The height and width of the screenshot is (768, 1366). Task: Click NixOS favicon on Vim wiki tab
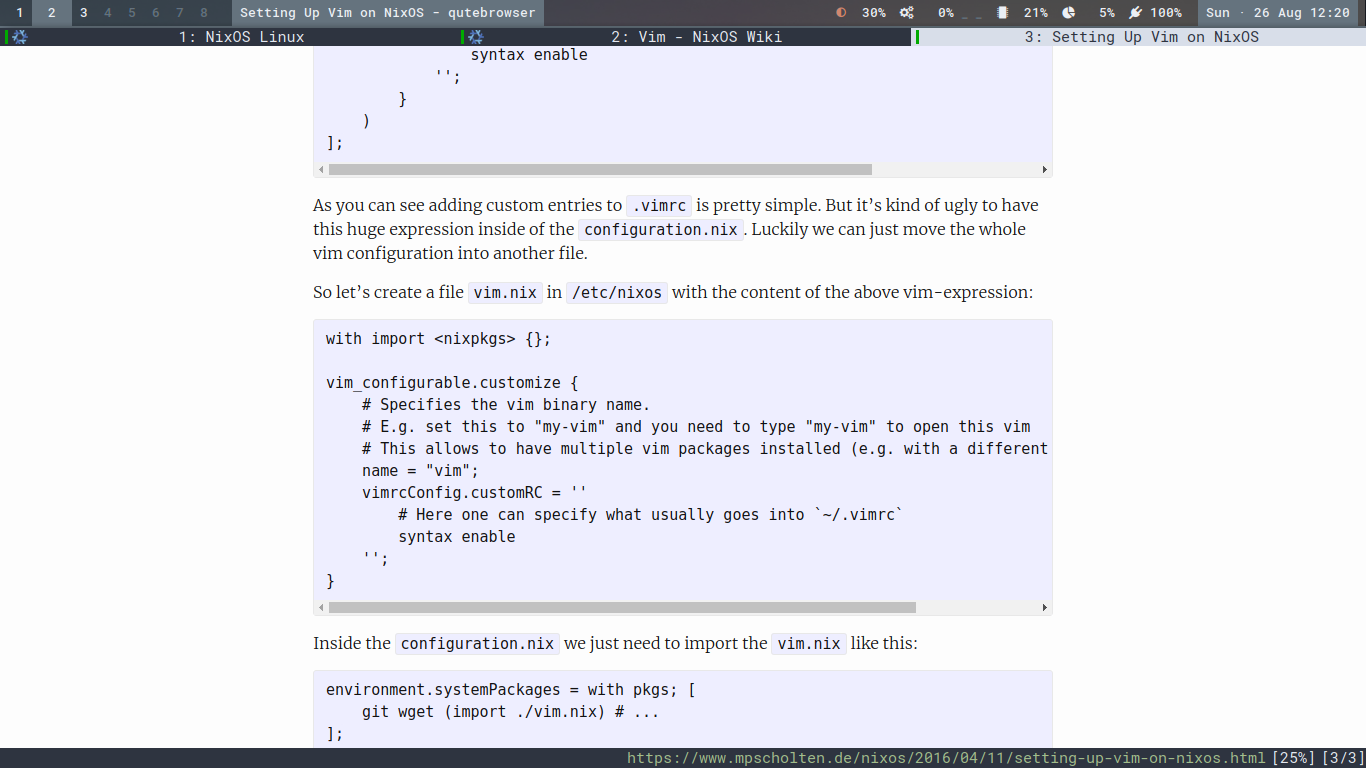[476, 37]
